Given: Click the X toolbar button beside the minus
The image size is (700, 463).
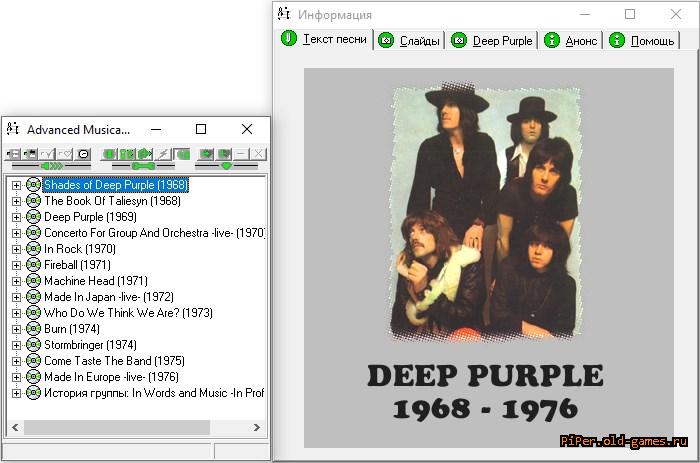Looking at the screenshot, I should pyautogui.click(x=258, y=154).
